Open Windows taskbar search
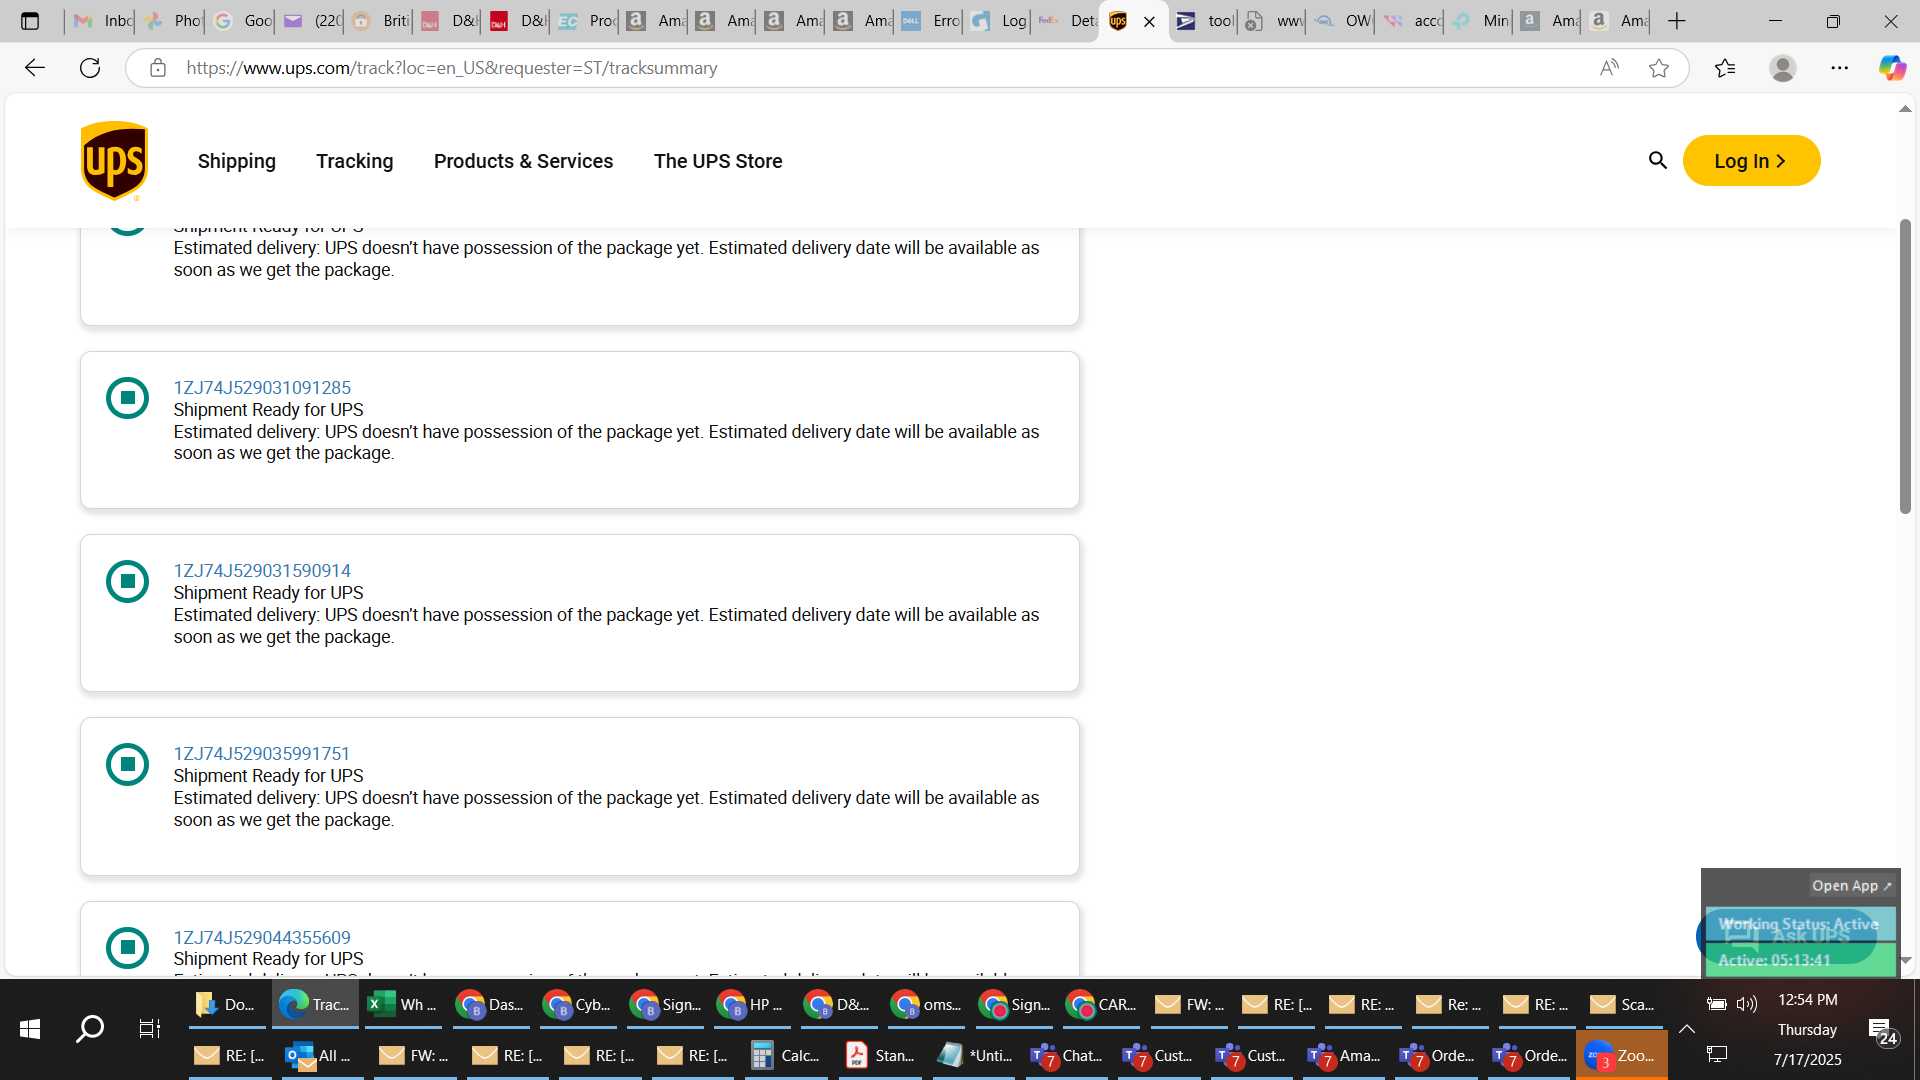 pos(90,1028)
